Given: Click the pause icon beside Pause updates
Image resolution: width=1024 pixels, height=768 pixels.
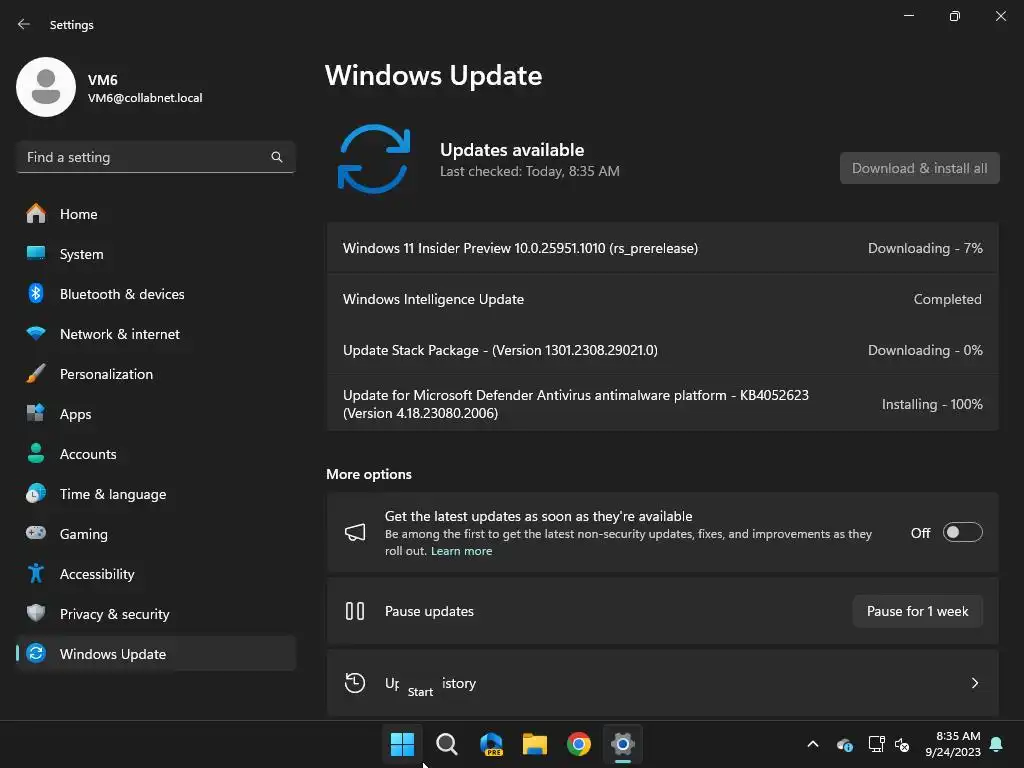Looking at the screenshot, I should 355,611.
